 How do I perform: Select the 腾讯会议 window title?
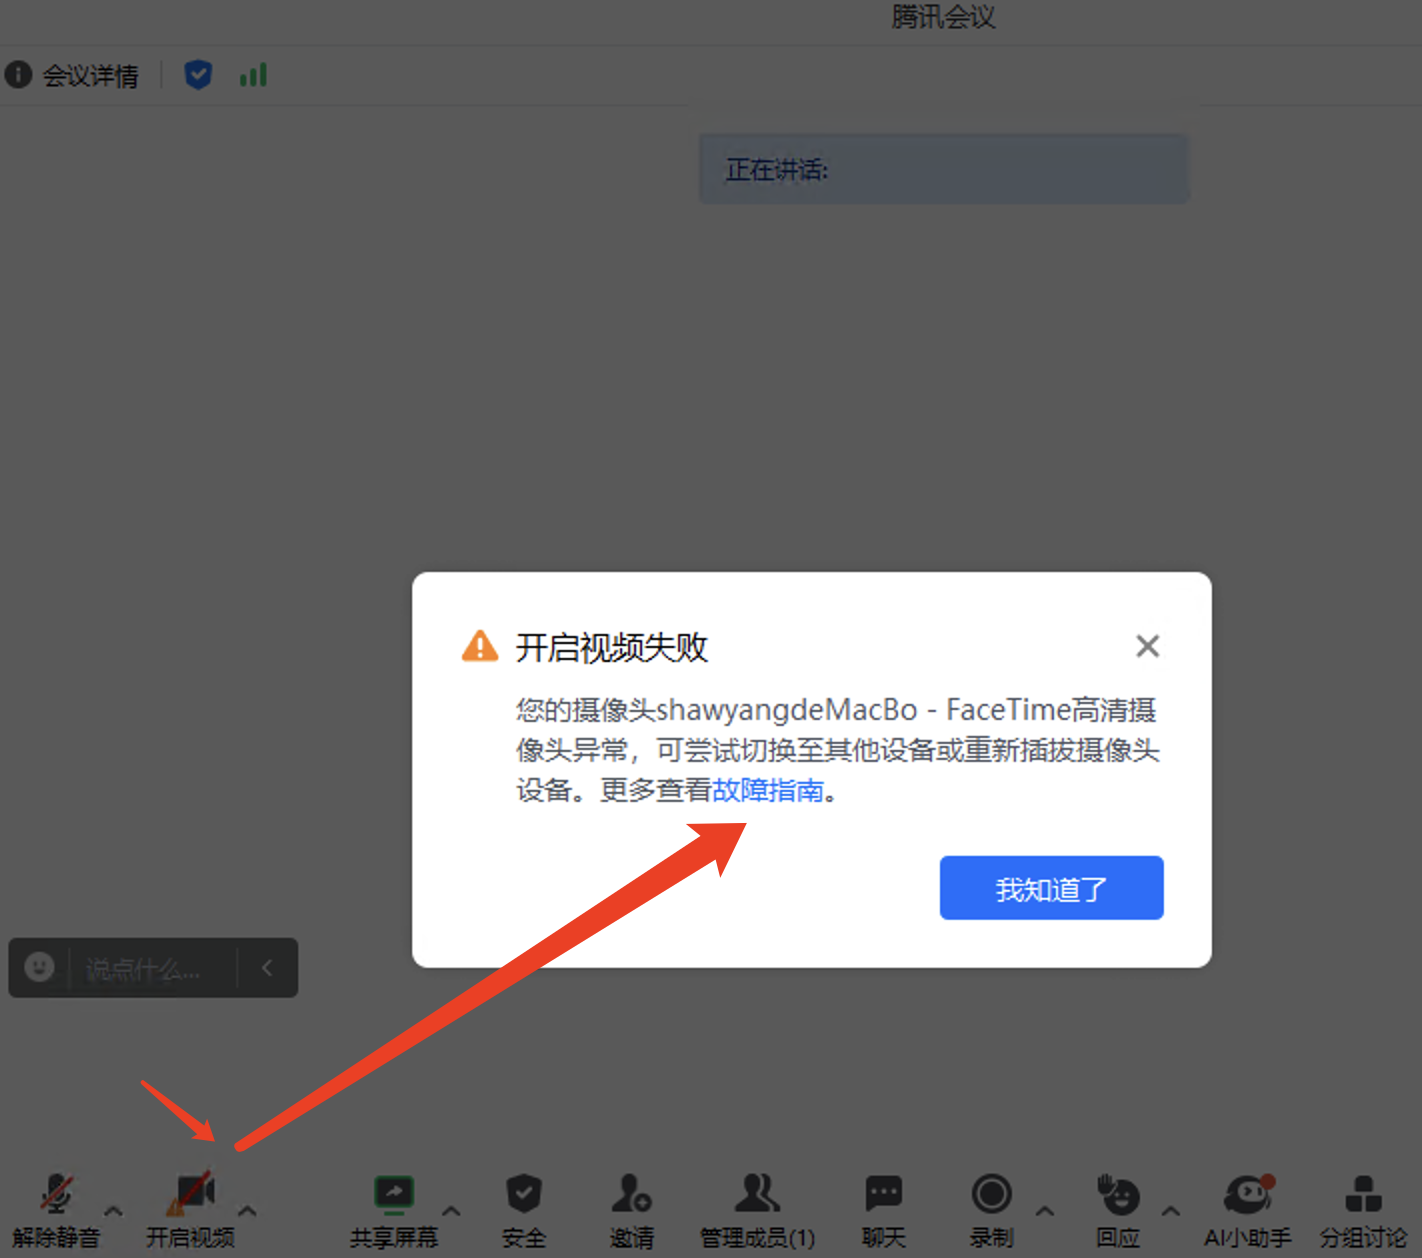pyautogui.click(x=943, y=17)
